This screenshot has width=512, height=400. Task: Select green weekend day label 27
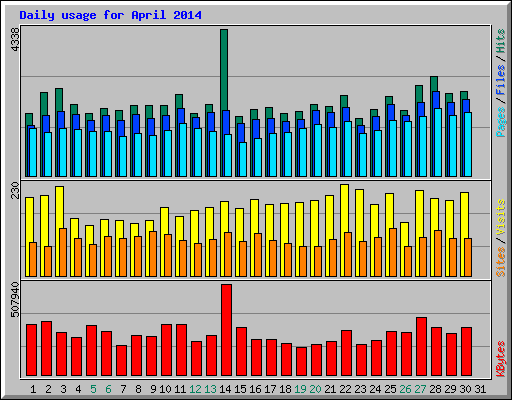click(420, 389)
